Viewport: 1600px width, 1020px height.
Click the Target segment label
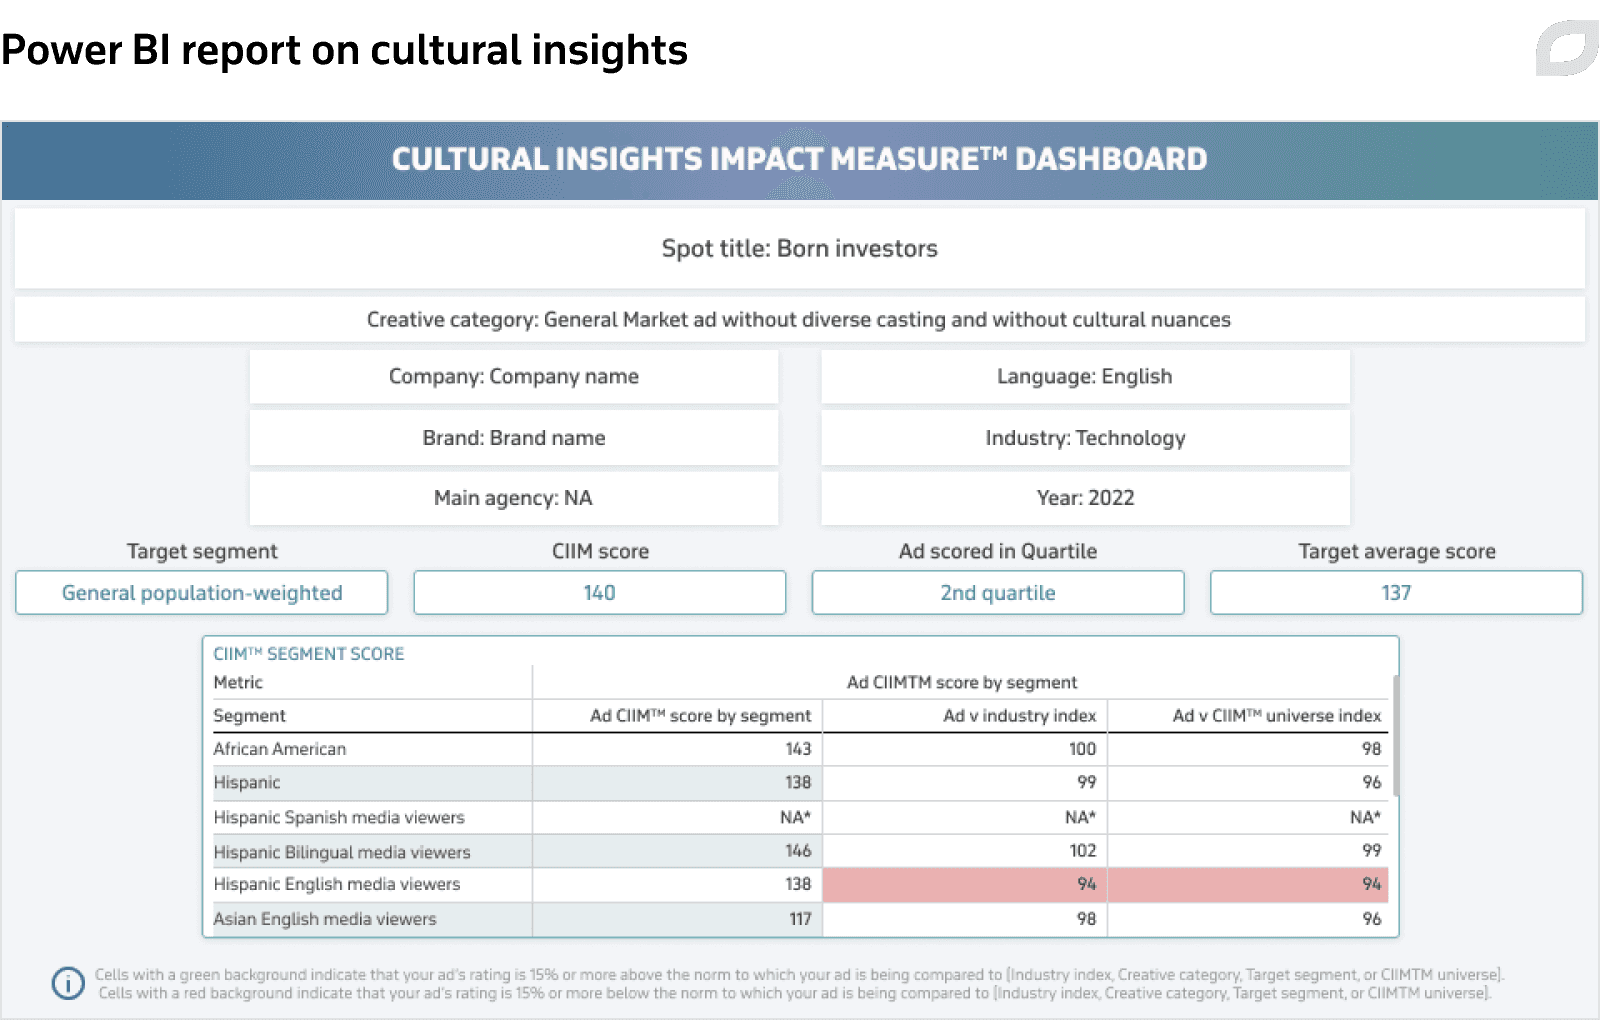pyautogui.click(x=202, y=552)
